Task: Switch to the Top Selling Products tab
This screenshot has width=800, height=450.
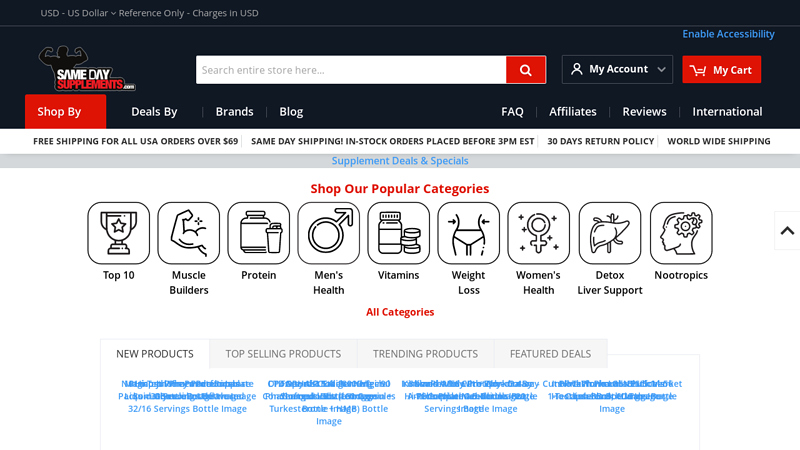Action: pyautogui.click(x=283, y=354)
